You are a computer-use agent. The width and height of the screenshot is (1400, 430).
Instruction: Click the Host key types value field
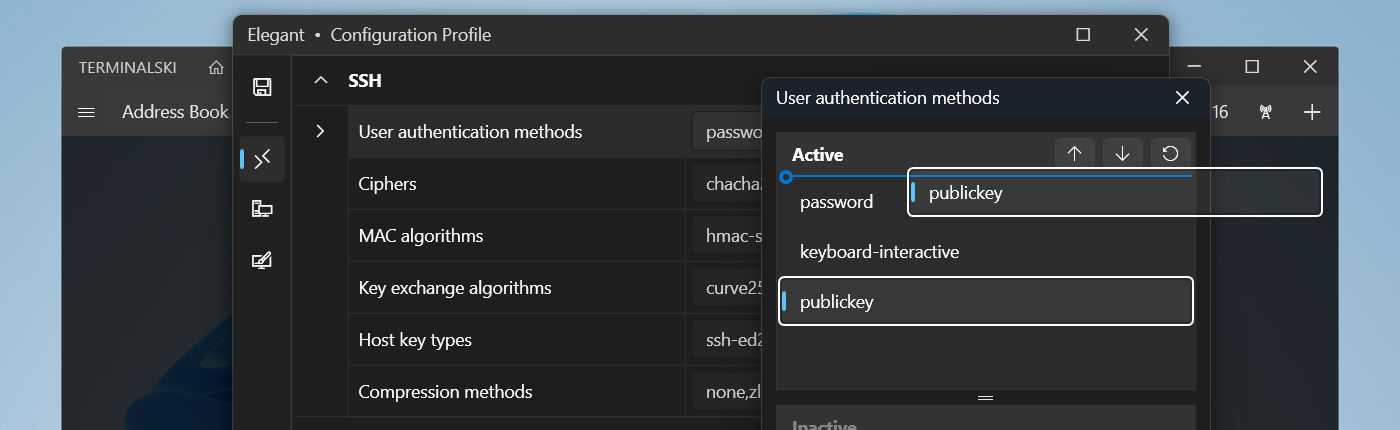click(727, 340)
